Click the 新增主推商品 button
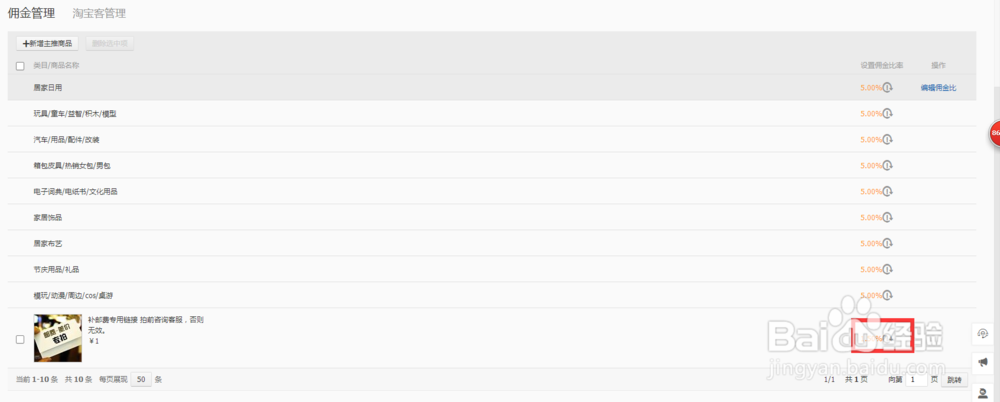This screenshot has width=1000, height=402. point(47,44)
